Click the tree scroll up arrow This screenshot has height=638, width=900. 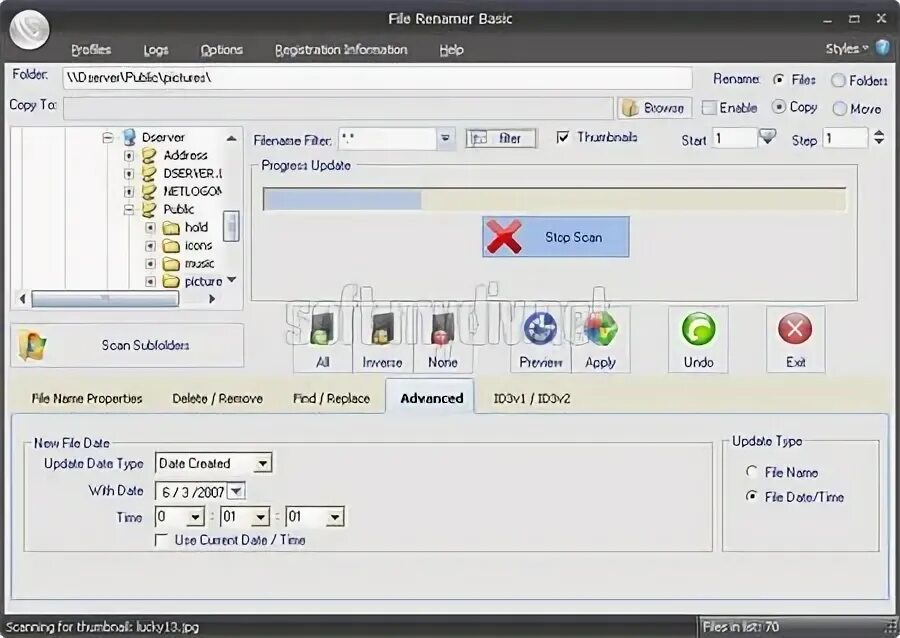[x=231, y=138]
